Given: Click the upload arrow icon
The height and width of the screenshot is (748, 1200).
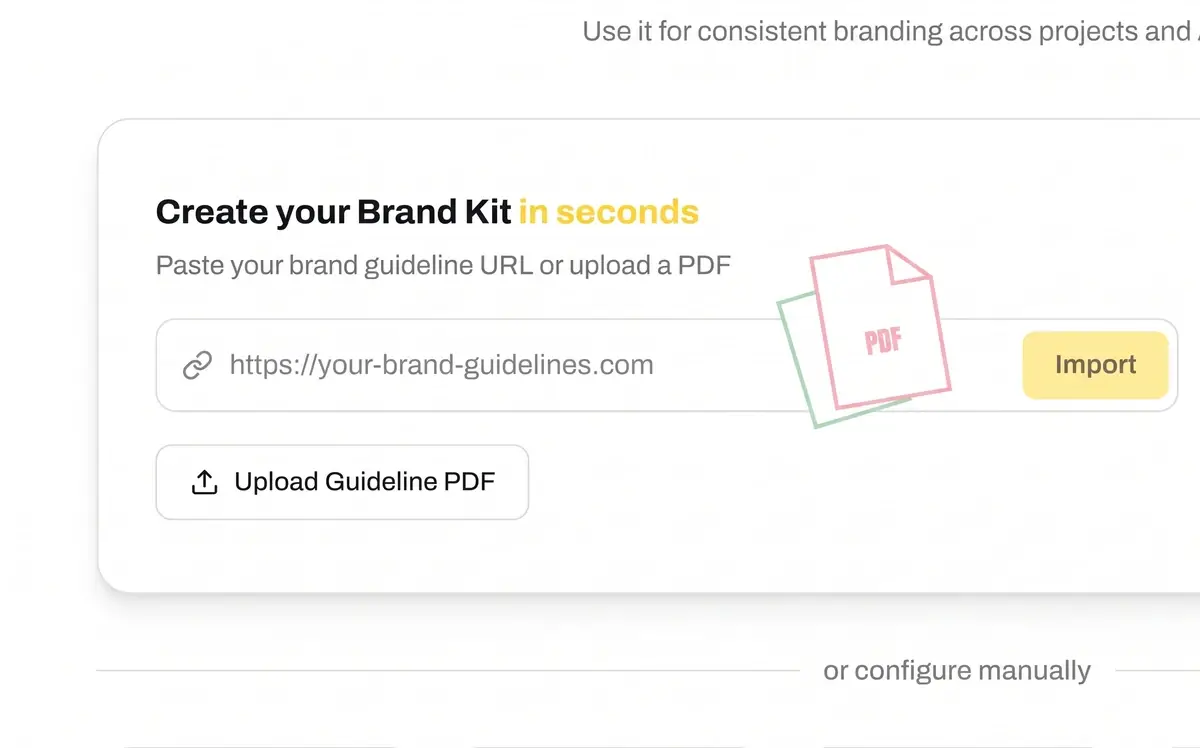Looking at the screenshot, I should [204, 482].
